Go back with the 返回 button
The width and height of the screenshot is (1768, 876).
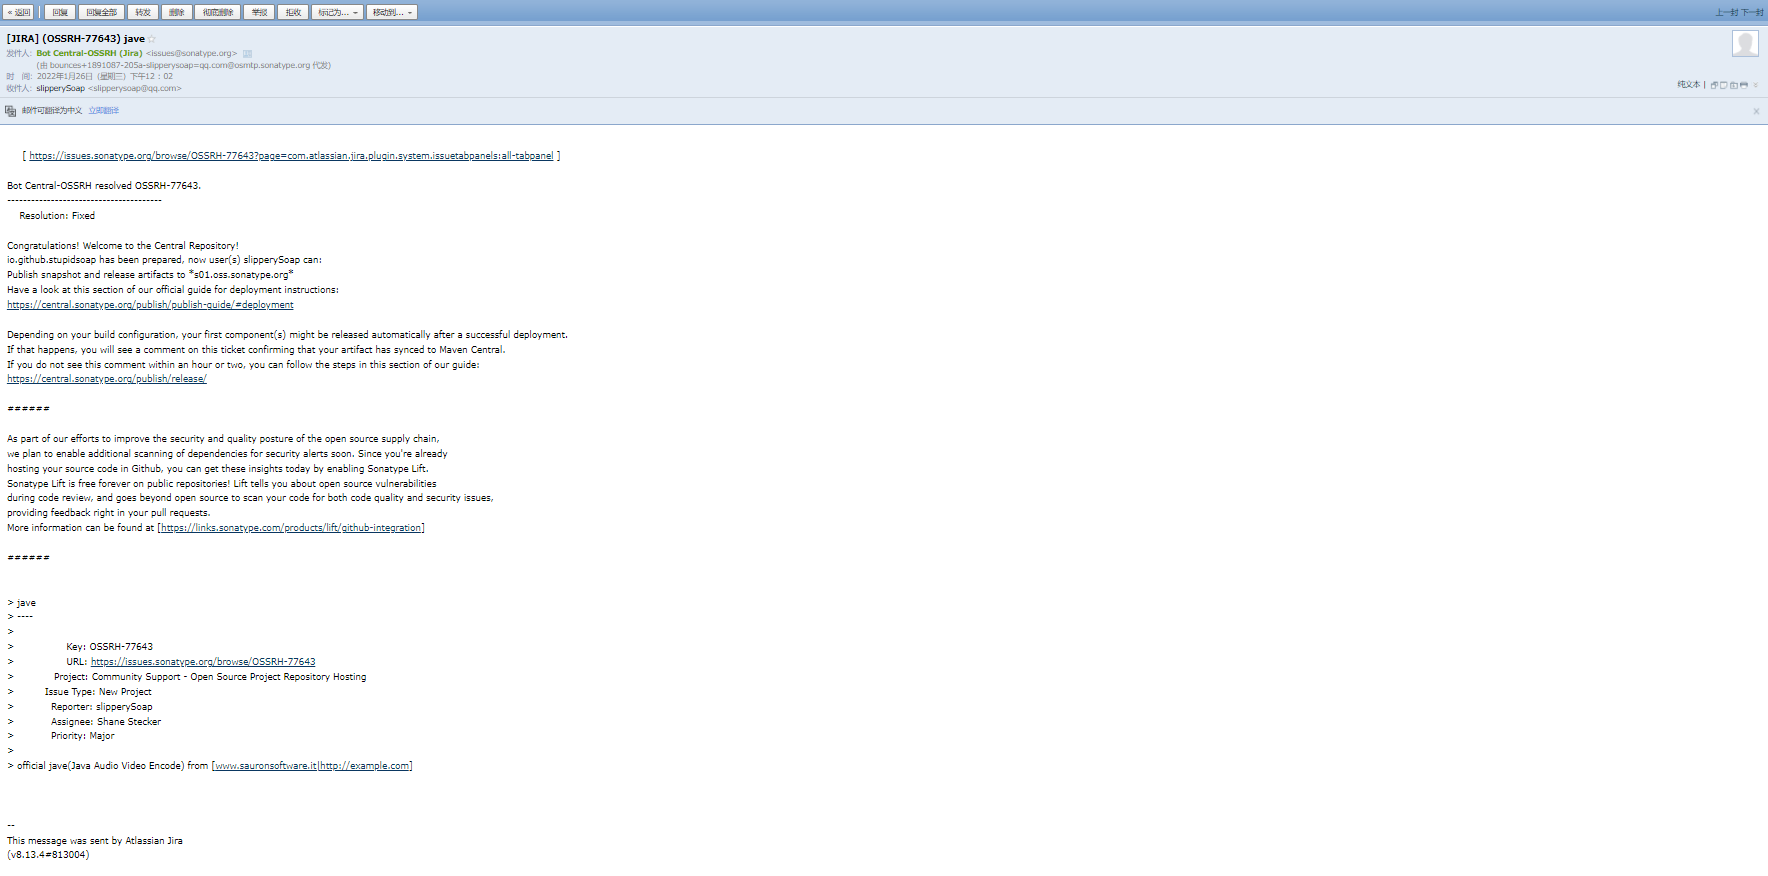point(19,12)
